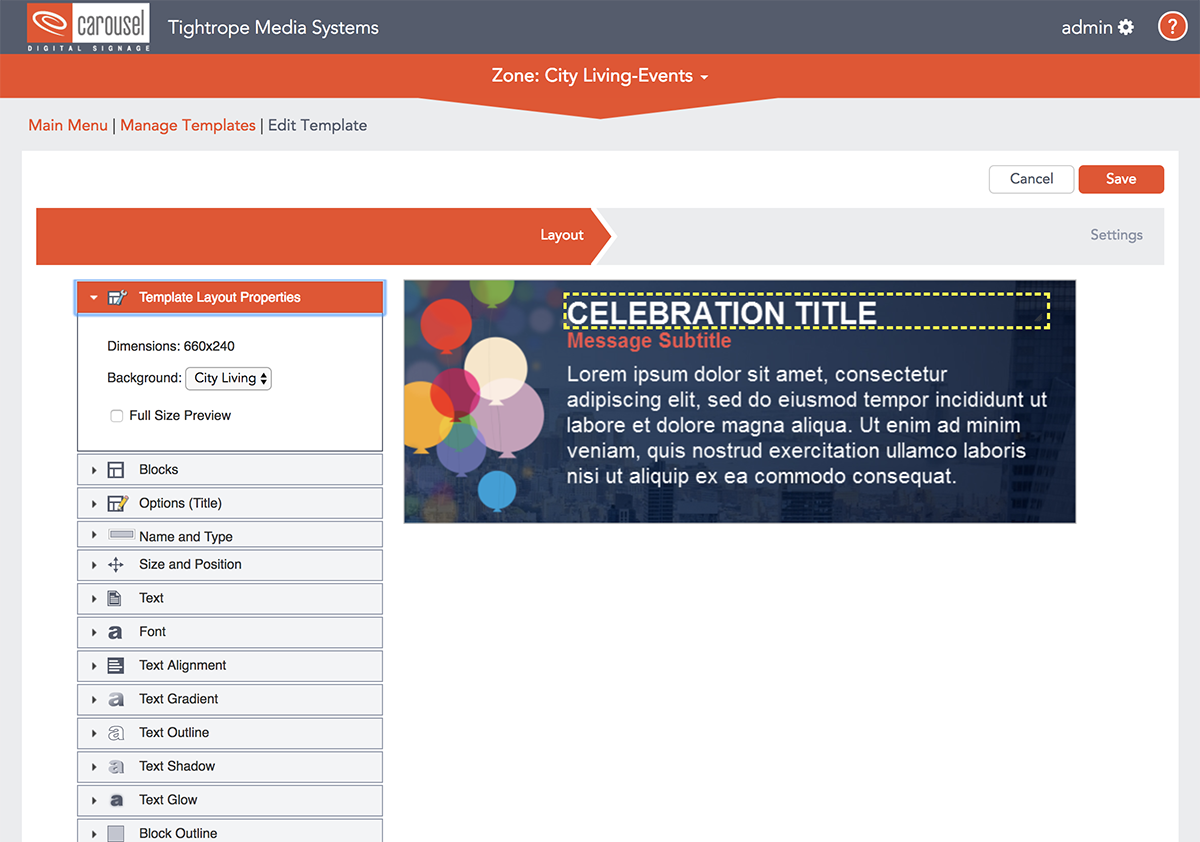Select the Message Subtitle text block
This screenshot has width=1200, height=842.
pos(649,341)
